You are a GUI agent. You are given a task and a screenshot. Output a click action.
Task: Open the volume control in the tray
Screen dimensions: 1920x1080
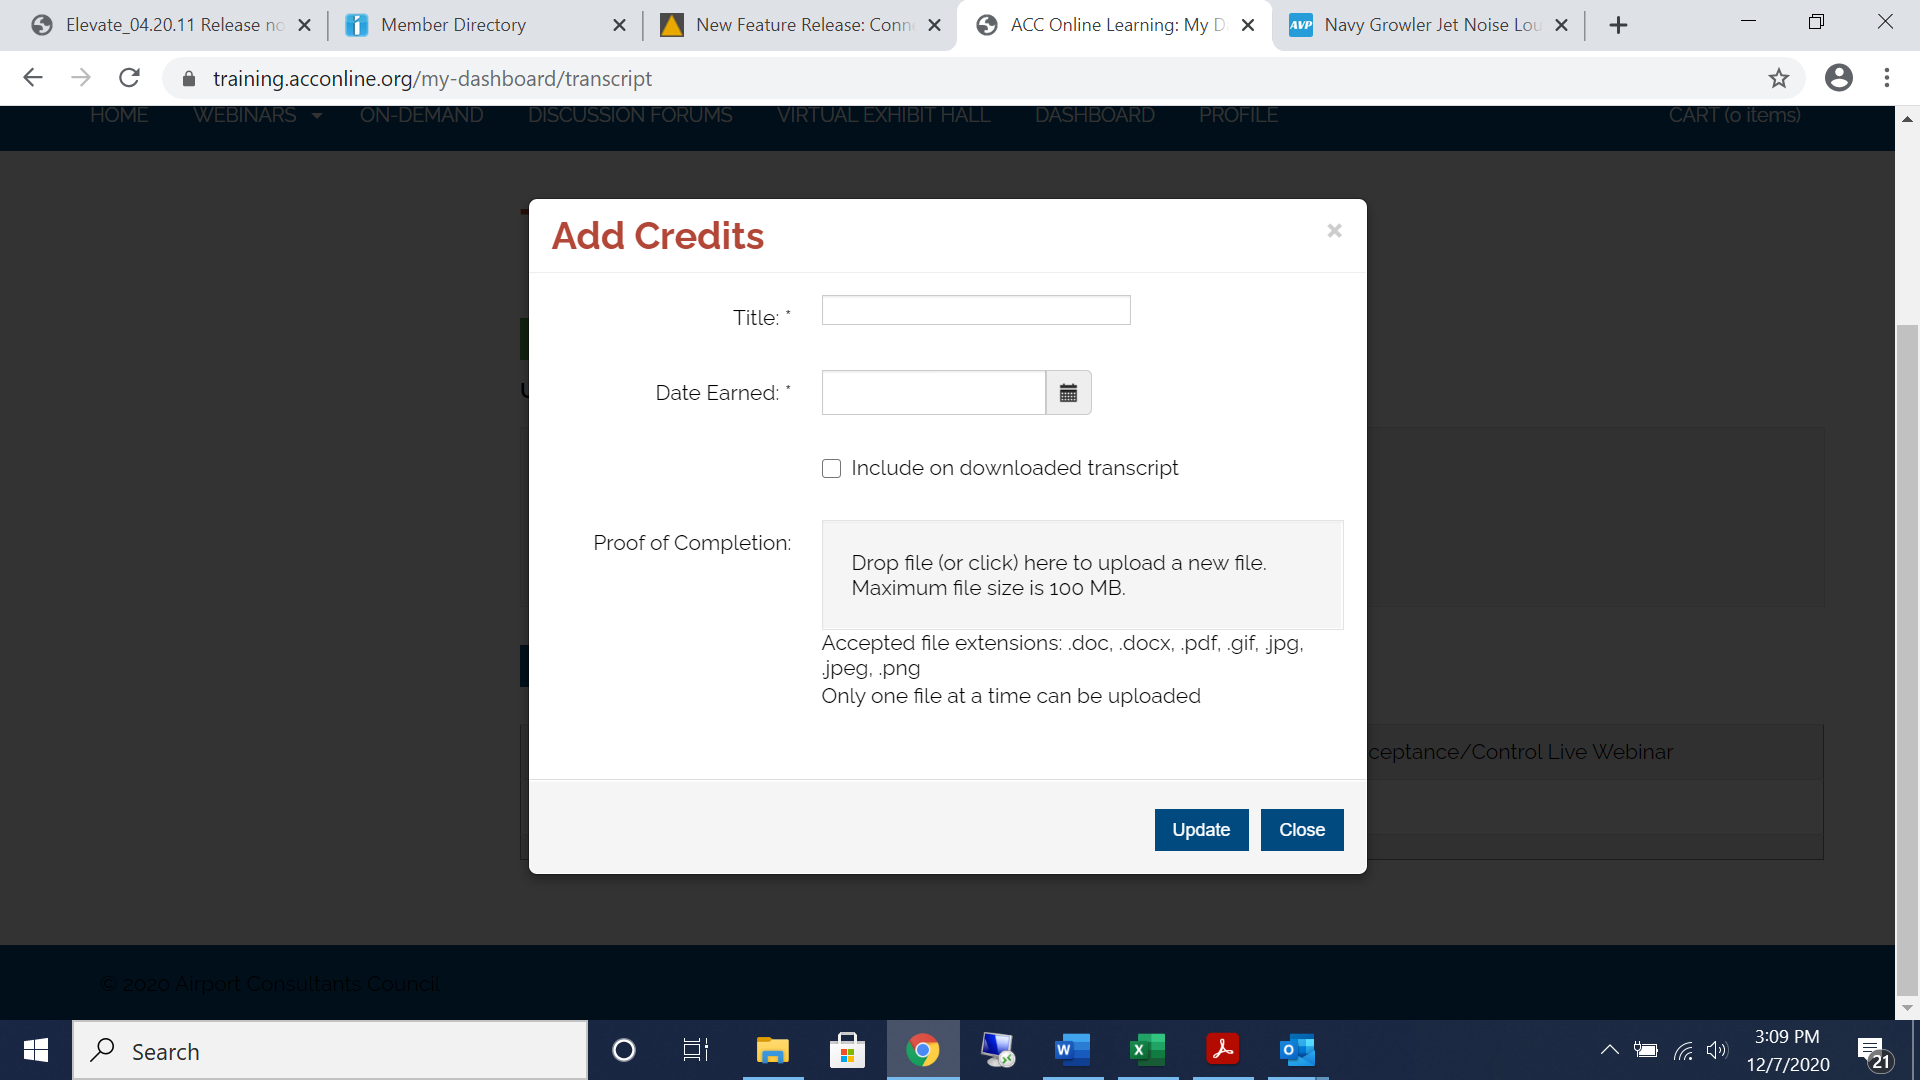coord(1717,1050)
